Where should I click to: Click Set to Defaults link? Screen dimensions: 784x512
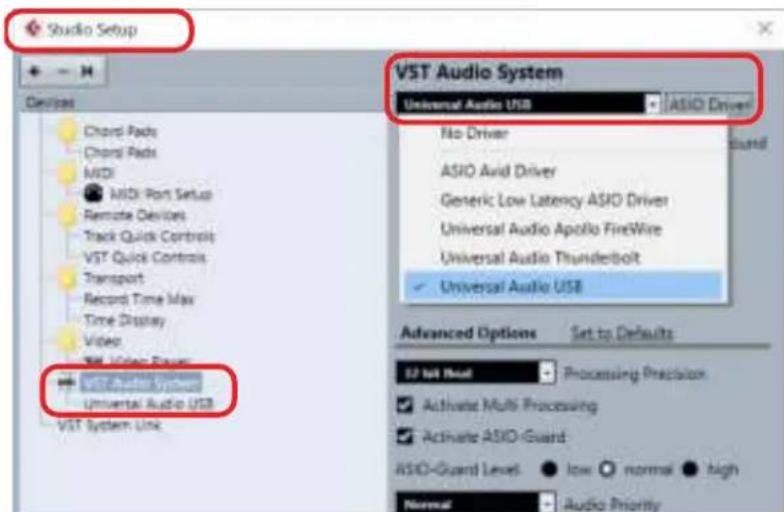622,333
